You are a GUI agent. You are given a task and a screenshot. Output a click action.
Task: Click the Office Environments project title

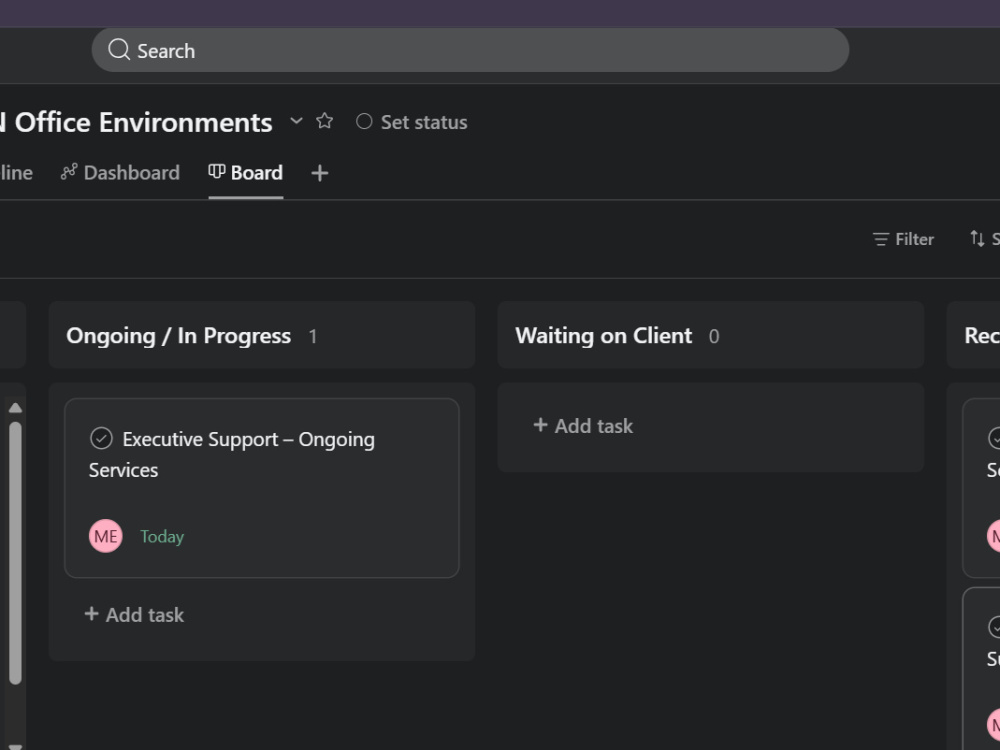[x=136, y=122]
